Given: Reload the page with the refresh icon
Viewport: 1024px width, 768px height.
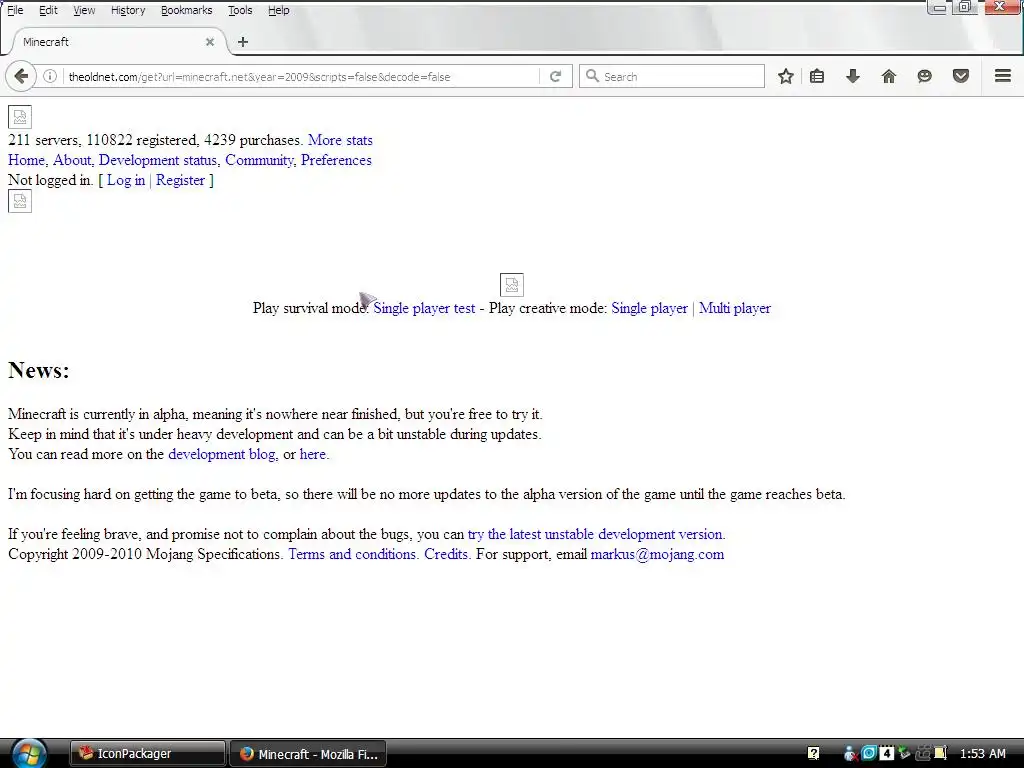Looking at the screenshot, I should [x=555, y=76].
